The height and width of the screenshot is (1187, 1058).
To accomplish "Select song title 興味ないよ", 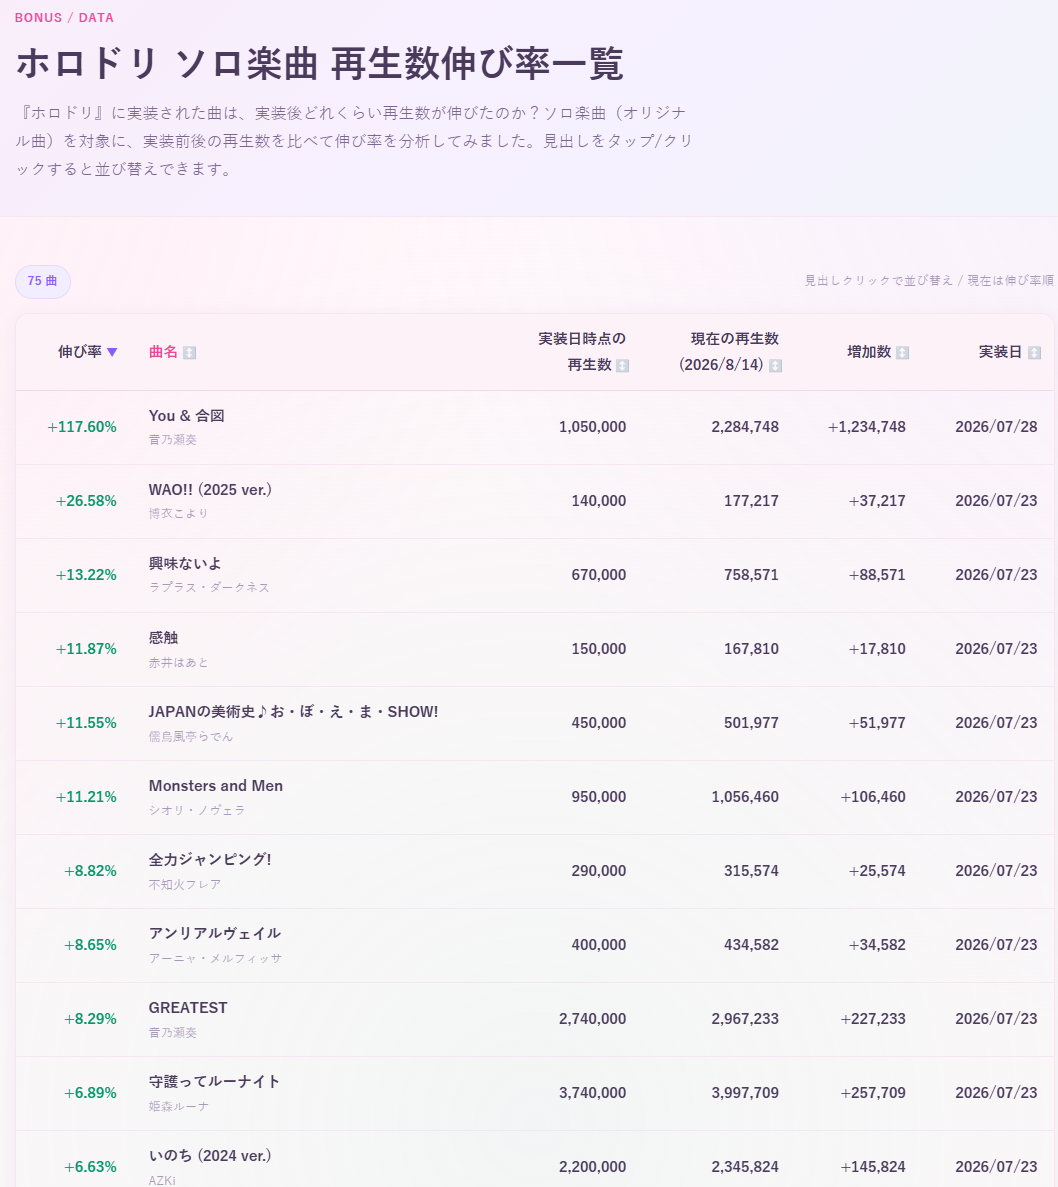I will pos(185,564).
